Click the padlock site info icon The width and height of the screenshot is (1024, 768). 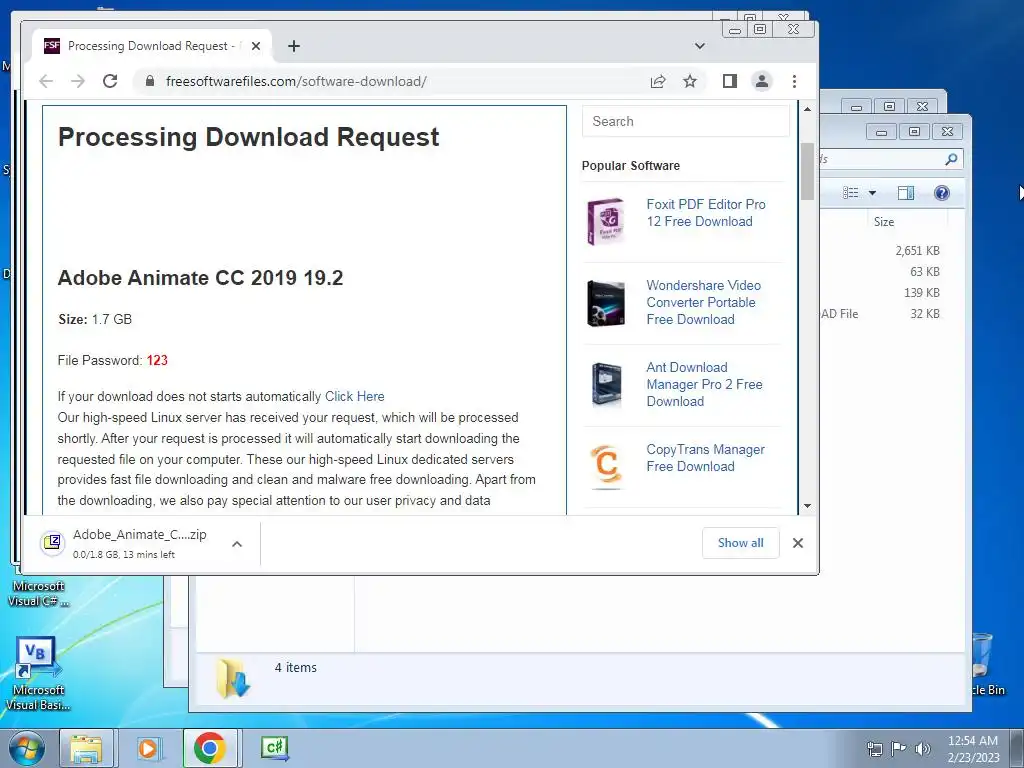pos(150,81)
